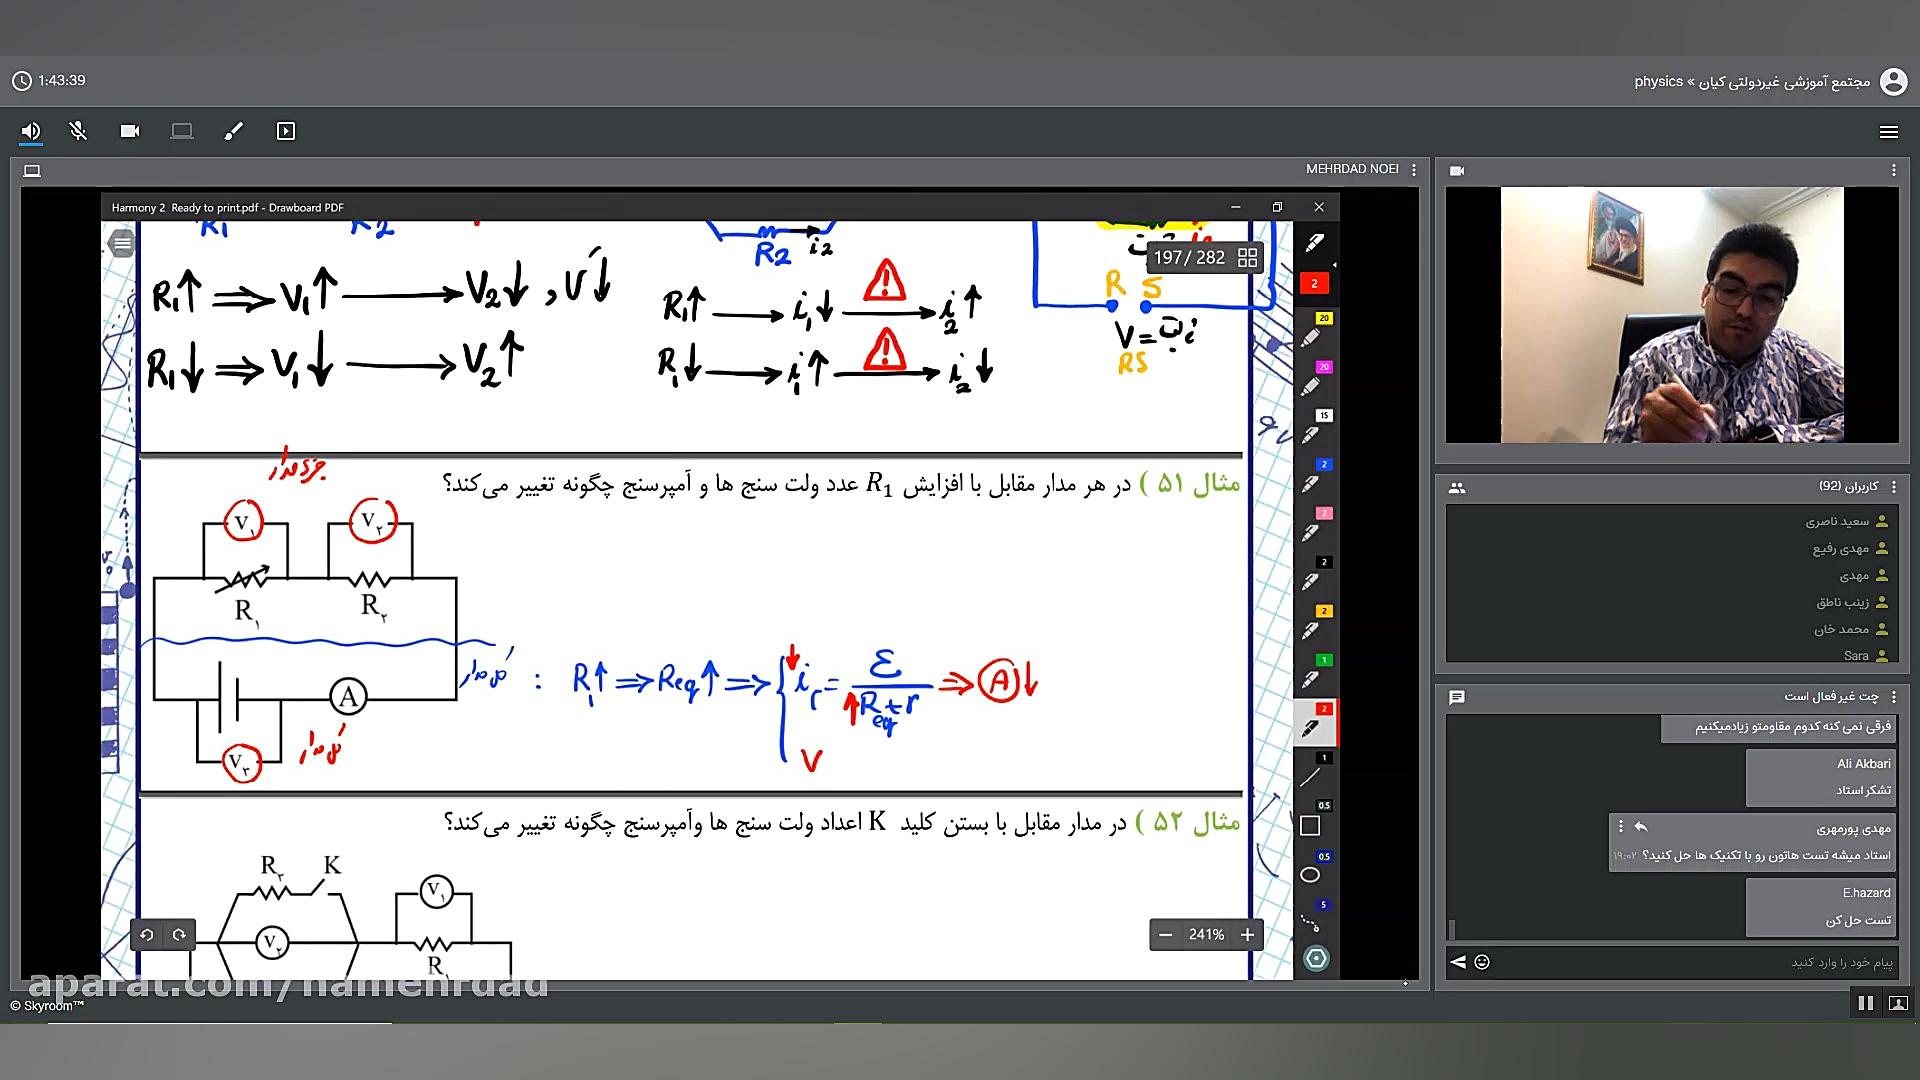Click the zoom-in plus button
Image resolution: width=1920 pixels, height=1080 pixels.
(1247, 935)
